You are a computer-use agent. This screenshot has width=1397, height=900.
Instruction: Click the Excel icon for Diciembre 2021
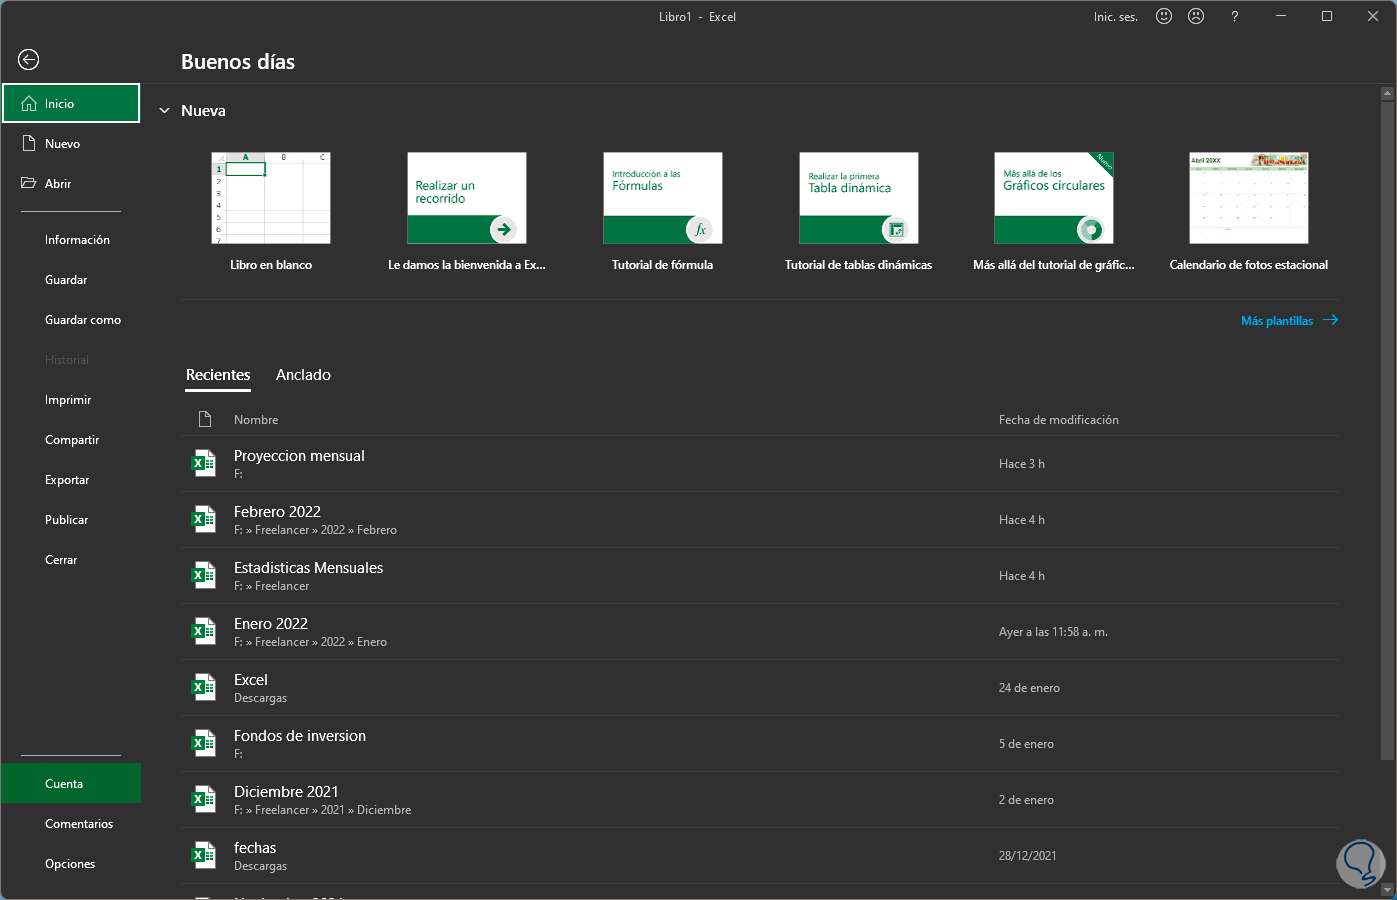(204, 799)
